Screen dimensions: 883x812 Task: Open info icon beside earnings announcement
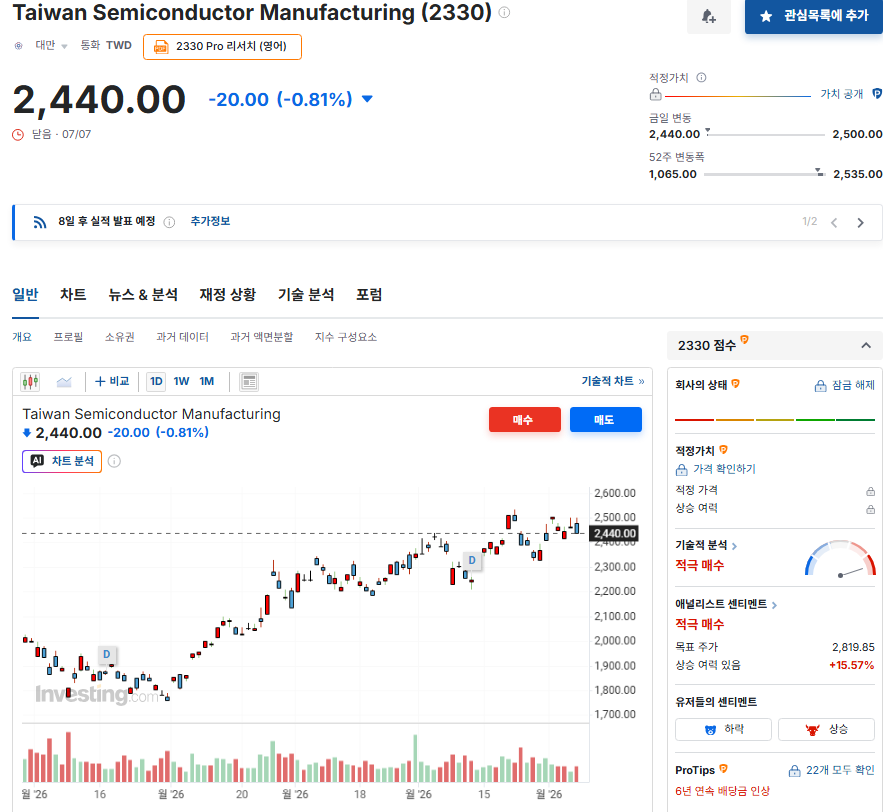click(x=169, y=222)
